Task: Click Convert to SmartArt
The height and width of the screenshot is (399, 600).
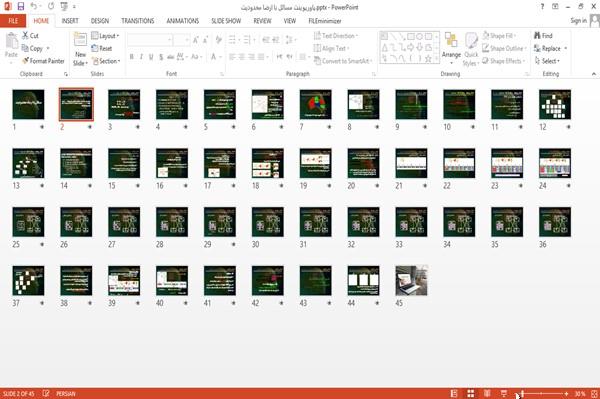Action: coord(342,61)
